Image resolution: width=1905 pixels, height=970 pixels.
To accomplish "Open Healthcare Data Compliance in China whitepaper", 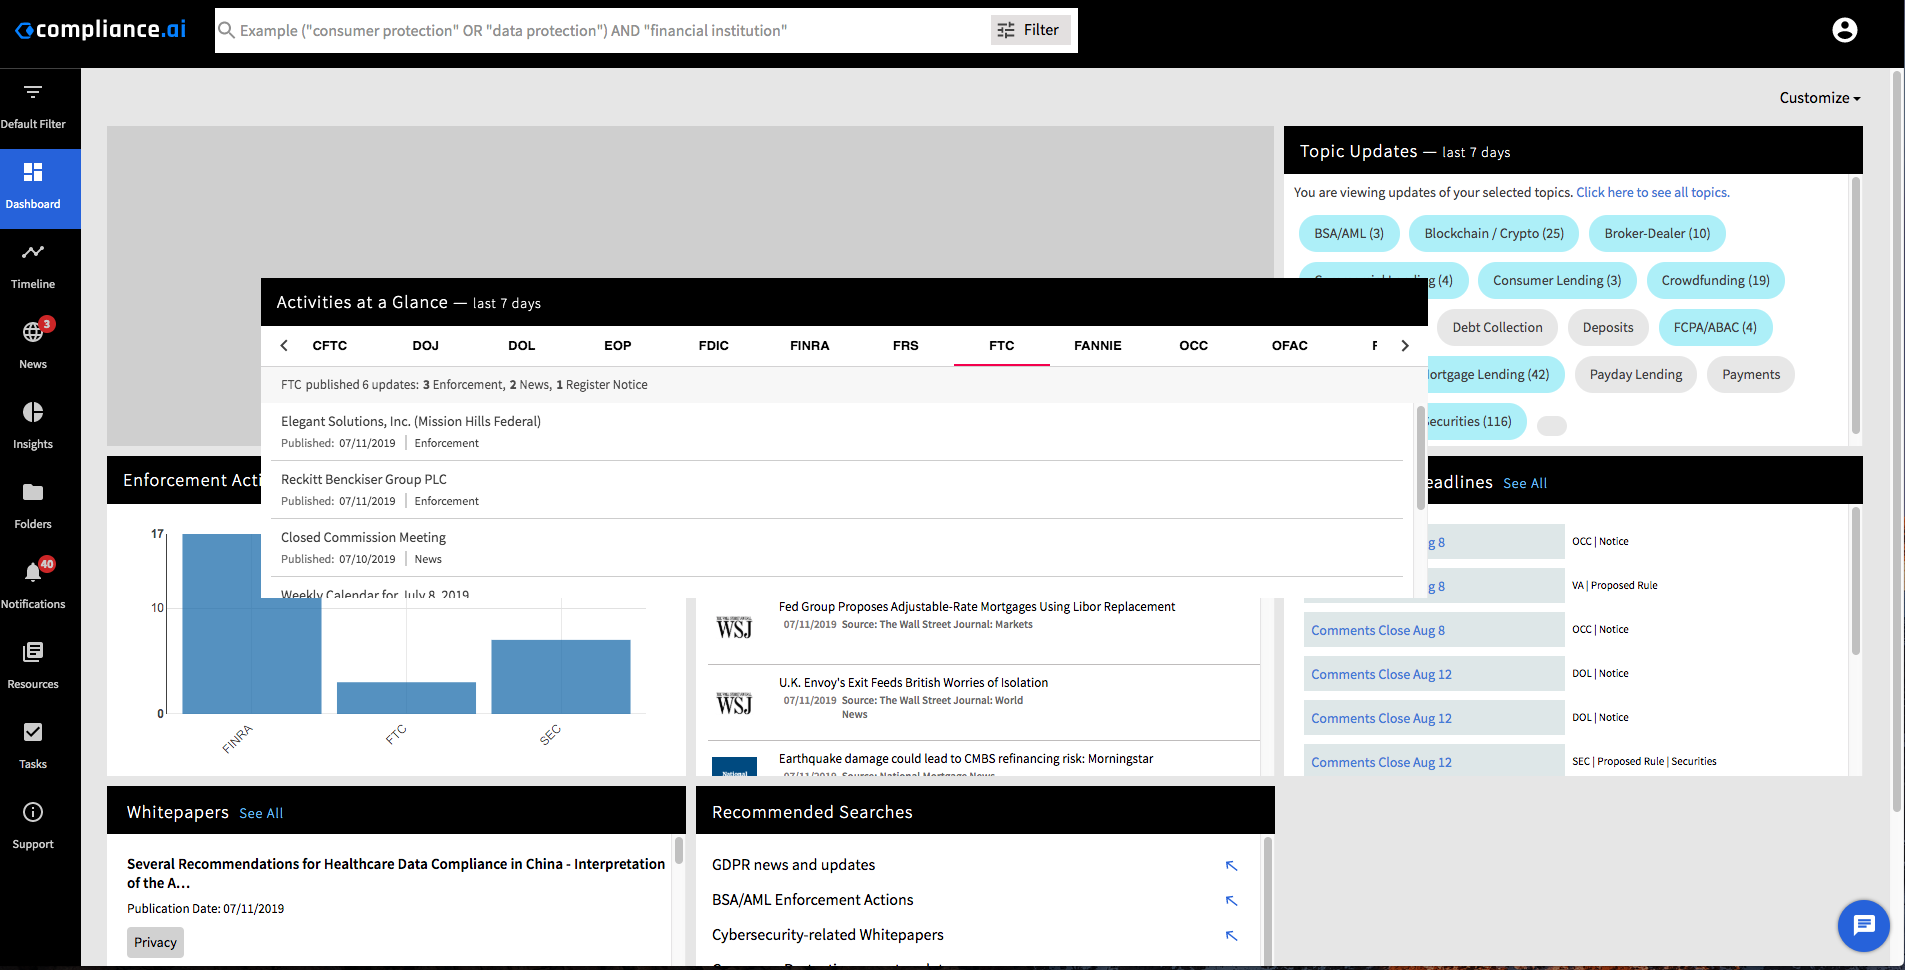I will click(396, 873).
